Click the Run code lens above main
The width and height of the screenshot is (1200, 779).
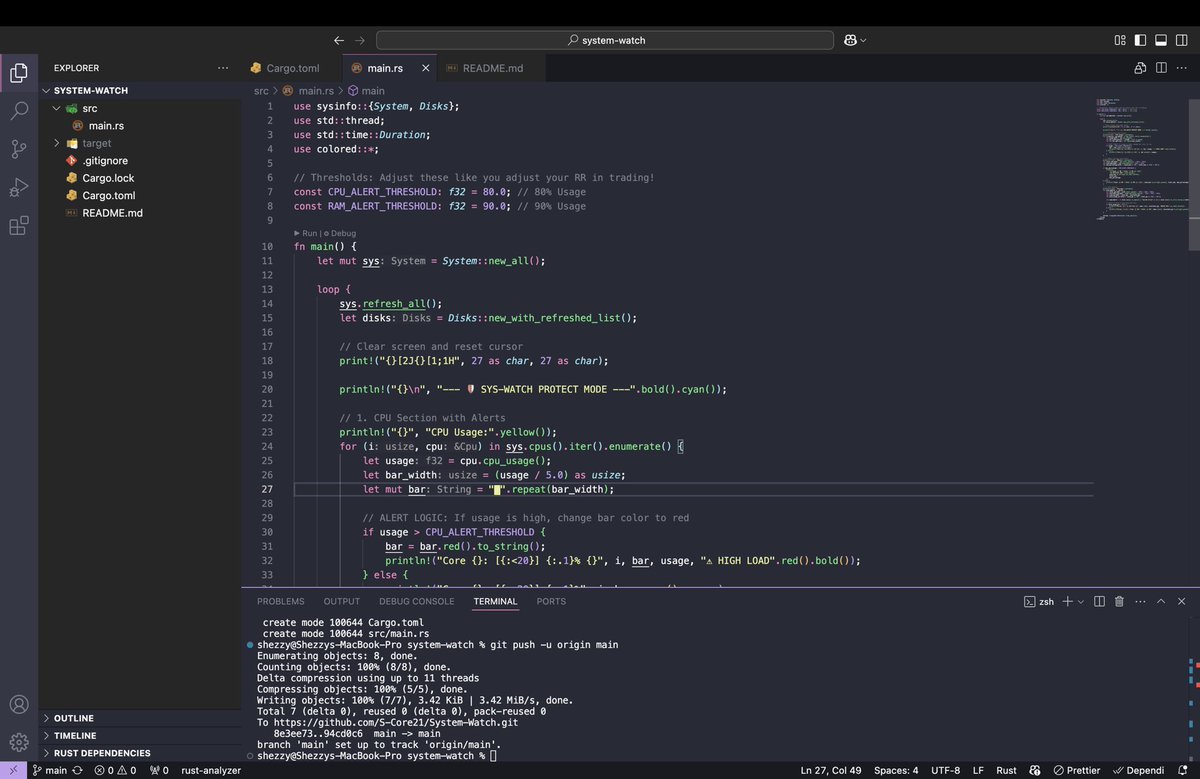click(x=306, y=233)
